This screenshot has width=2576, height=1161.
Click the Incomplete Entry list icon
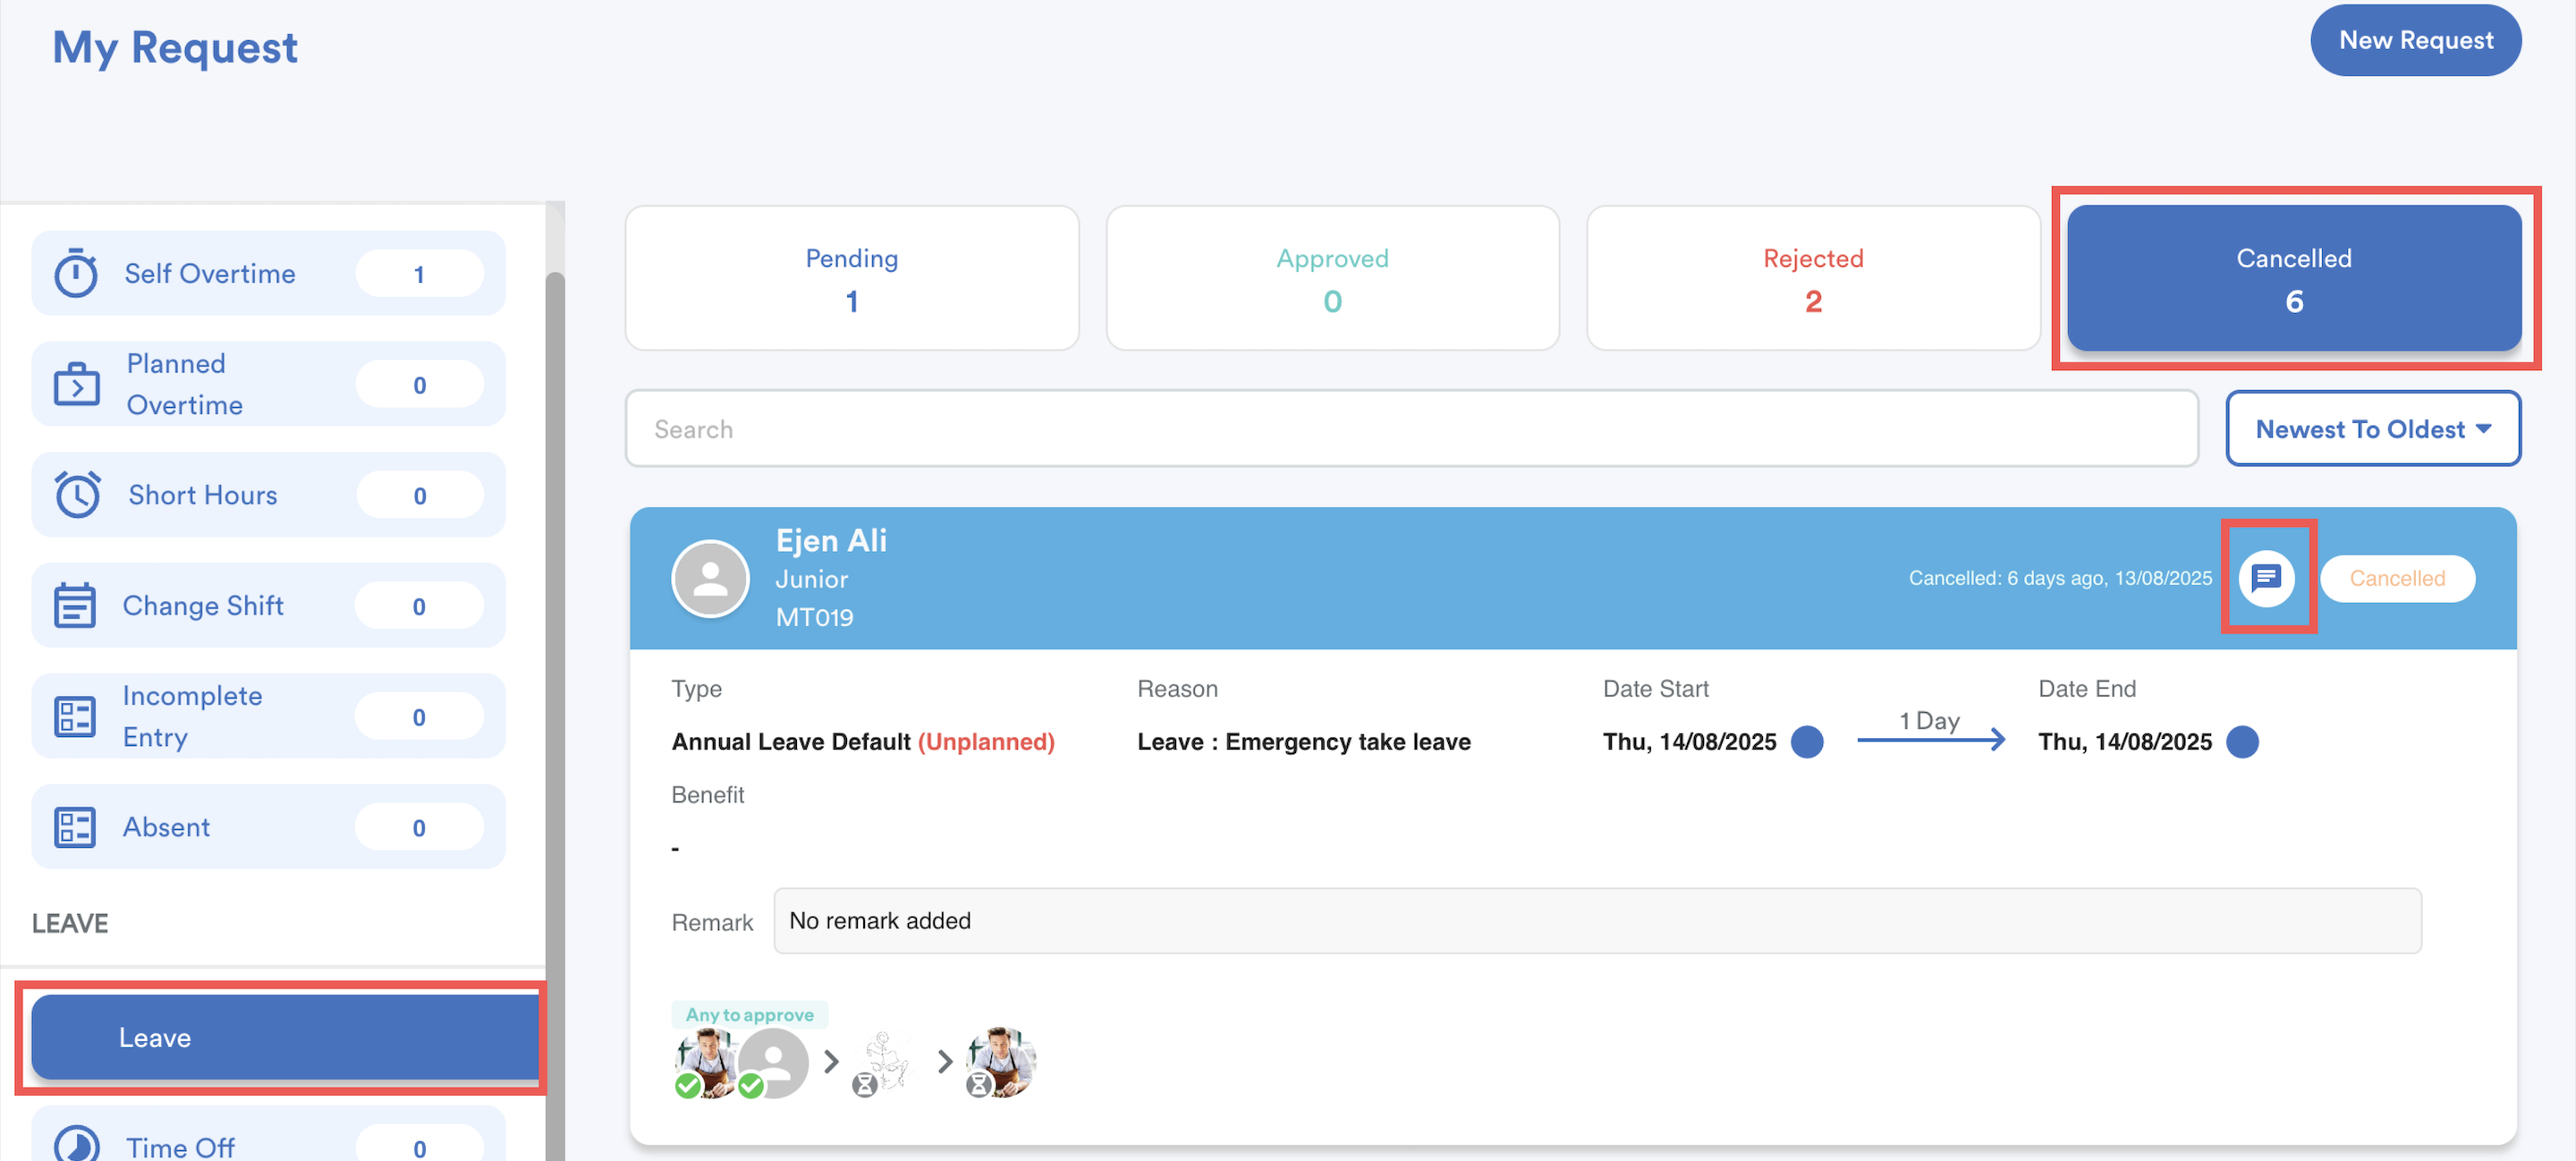click(75, 716)
